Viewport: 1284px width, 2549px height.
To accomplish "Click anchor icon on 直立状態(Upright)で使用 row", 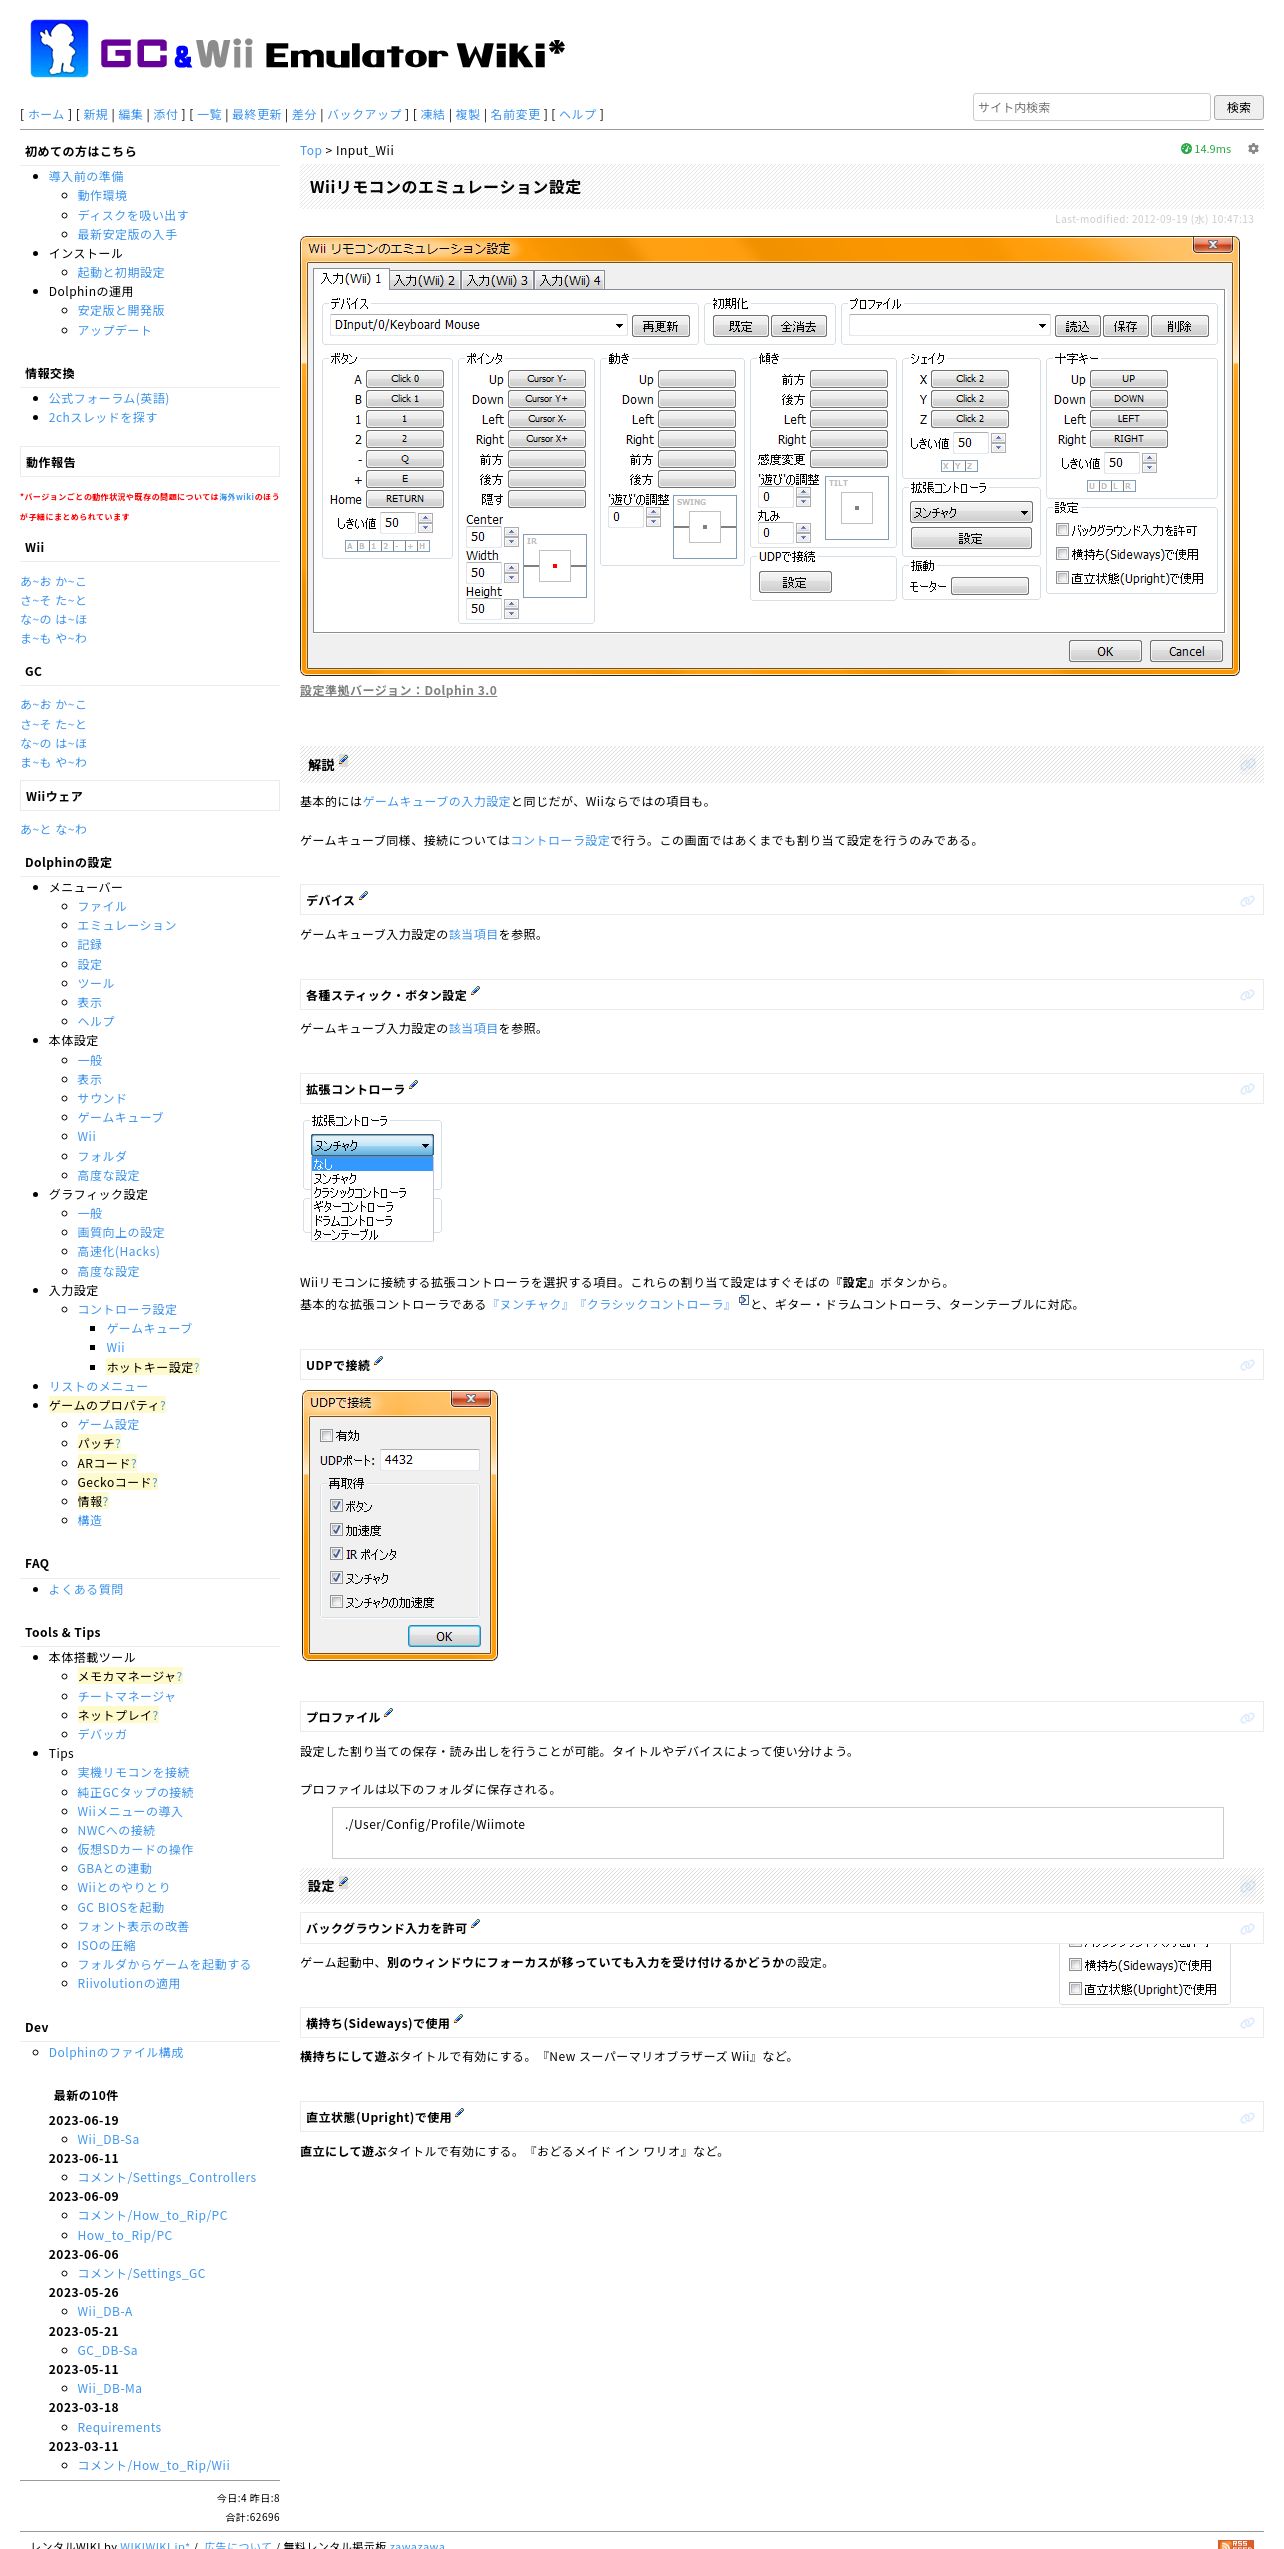I will click(1247, 2118).
